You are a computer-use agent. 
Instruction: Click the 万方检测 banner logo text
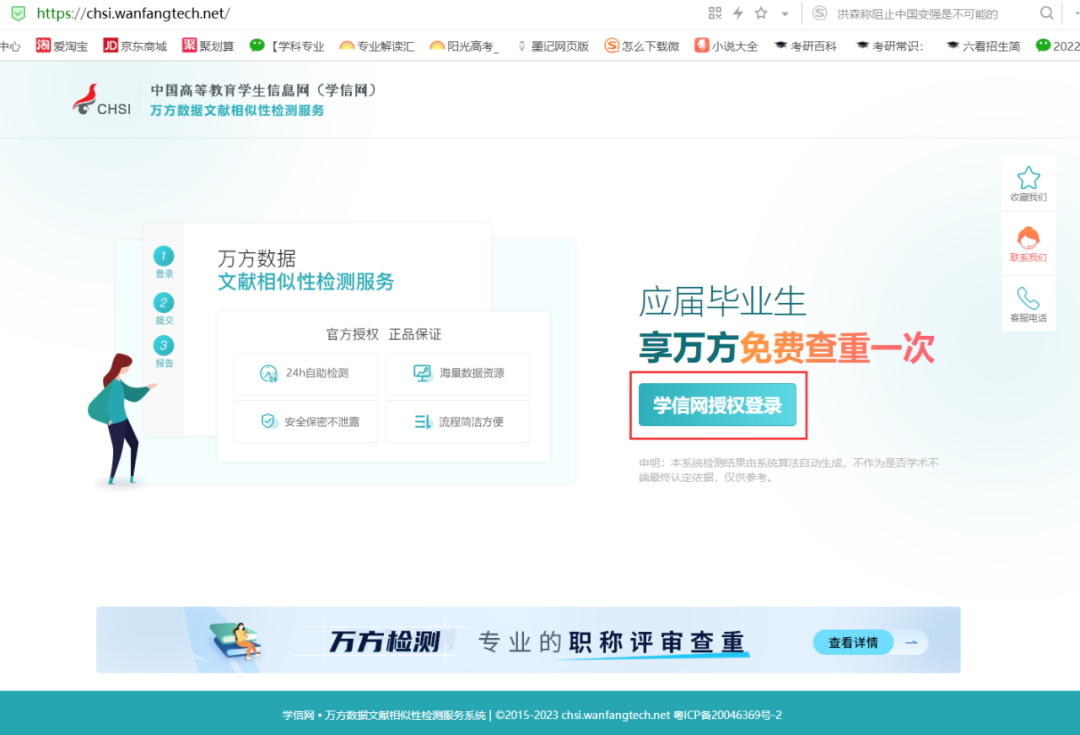[x=384, y=641]
